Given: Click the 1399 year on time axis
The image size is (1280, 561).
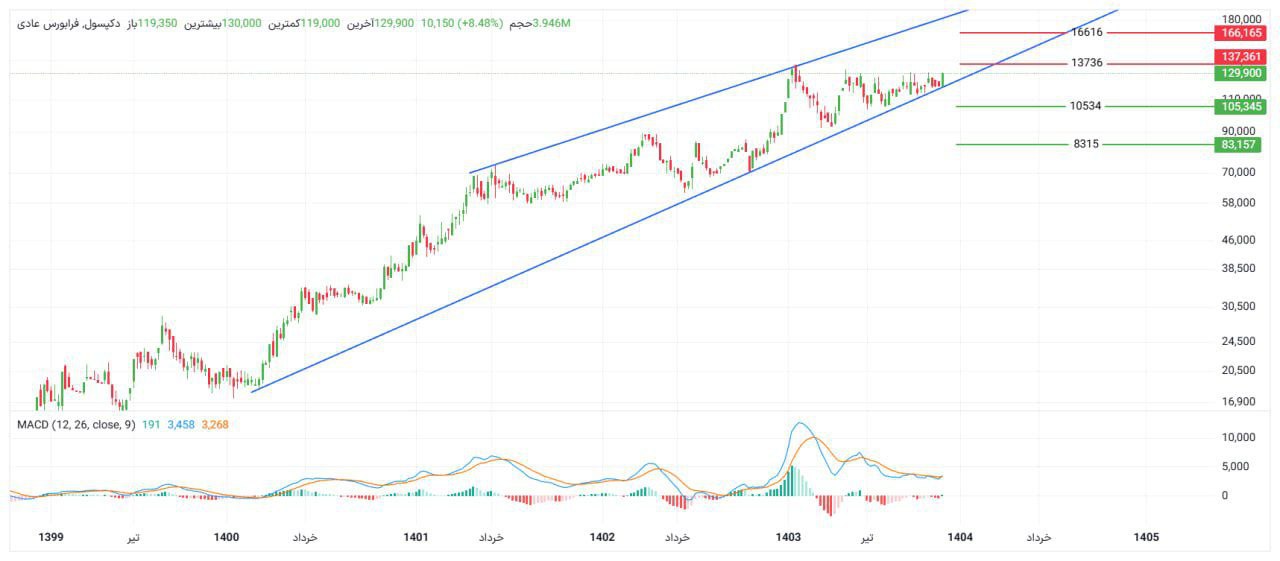Looking at the screenshot, I should click(x=50, y=537).
